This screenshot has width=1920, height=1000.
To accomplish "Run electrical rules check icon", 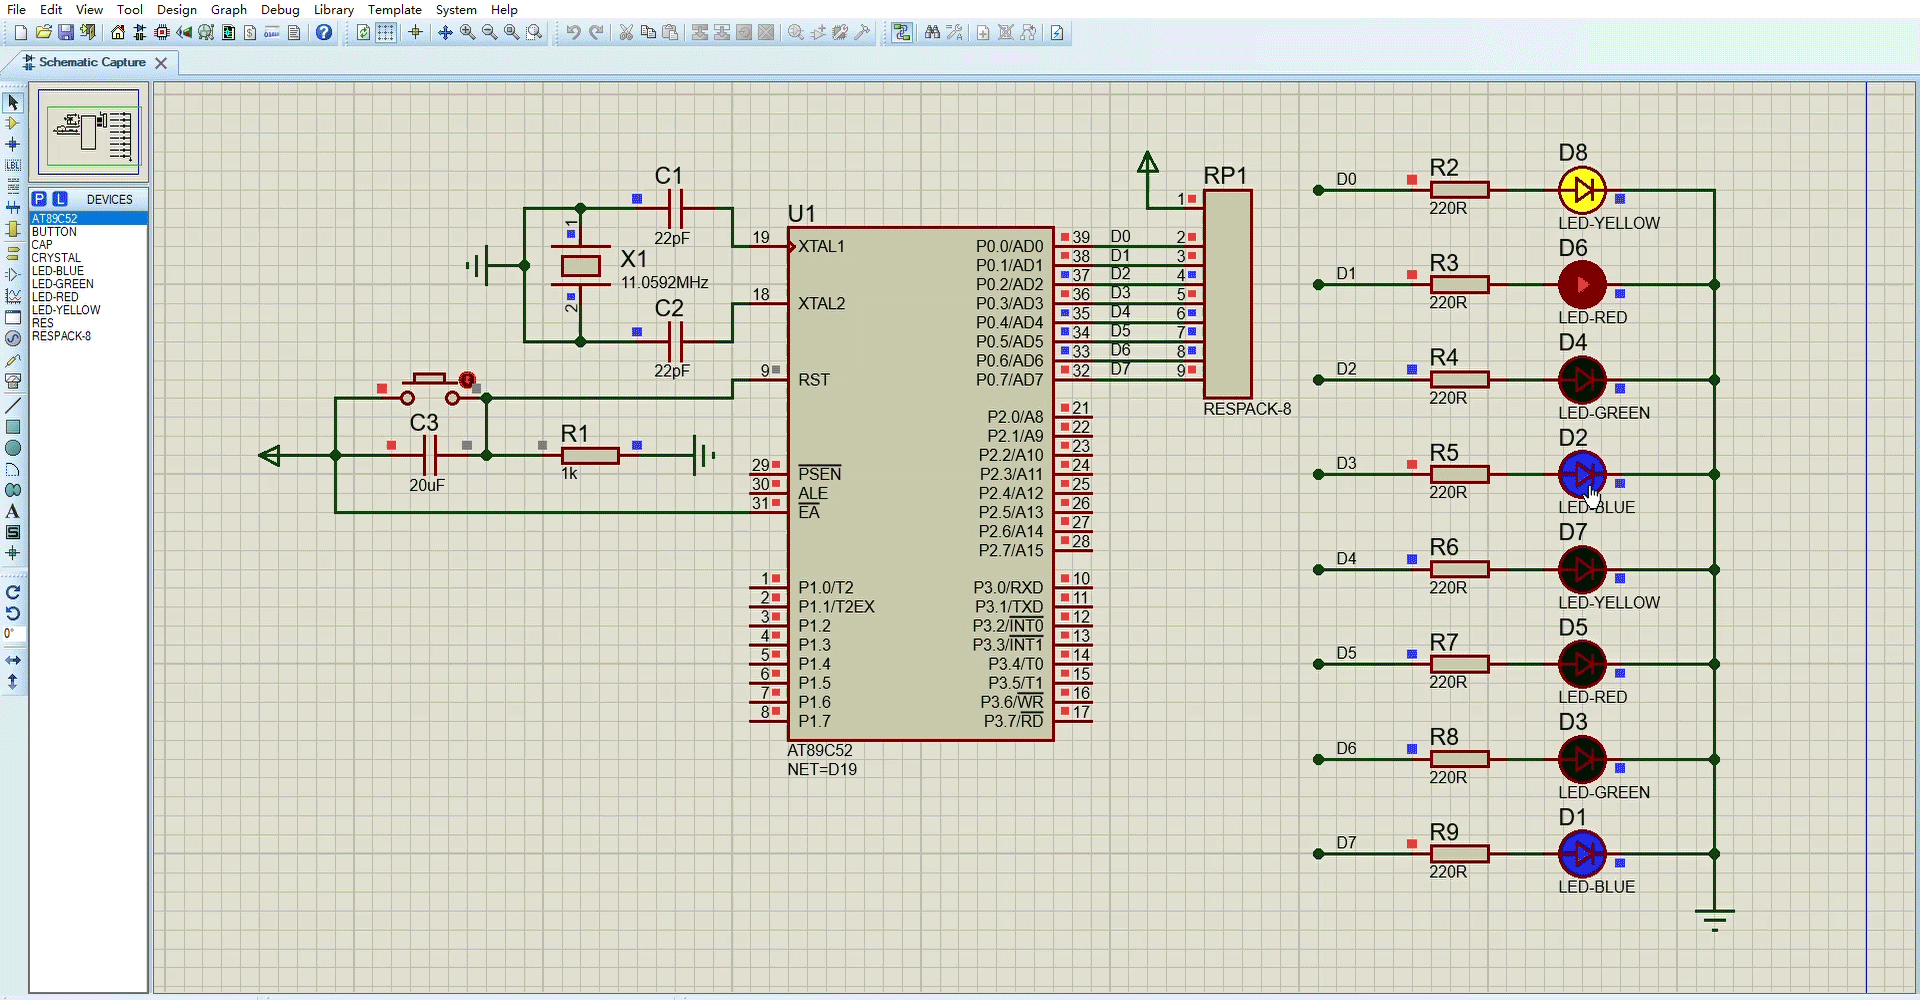I will (x=1057, y=33).
